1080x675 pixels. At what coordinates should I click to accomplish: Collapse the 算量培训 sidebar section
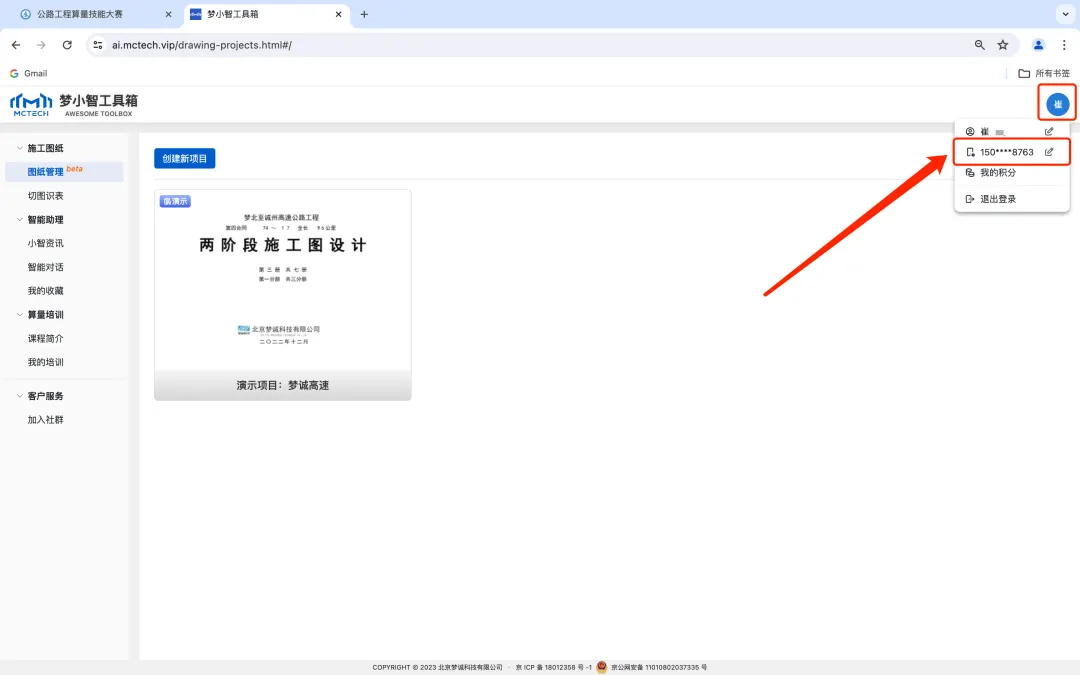click(x=20, y=315)
